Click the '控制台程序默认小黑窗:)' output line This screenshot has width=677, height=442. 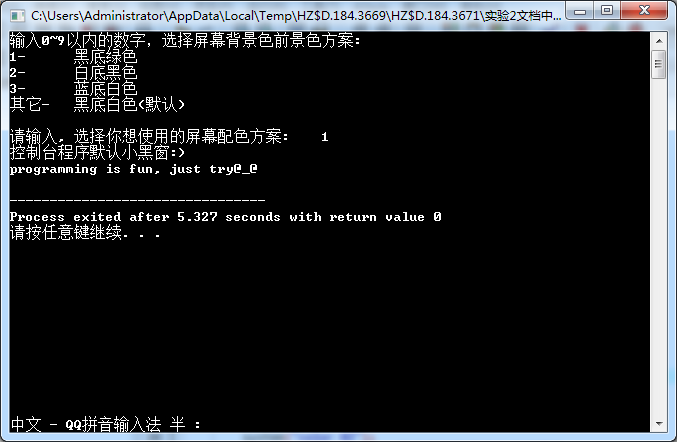[x=97, y=152]
